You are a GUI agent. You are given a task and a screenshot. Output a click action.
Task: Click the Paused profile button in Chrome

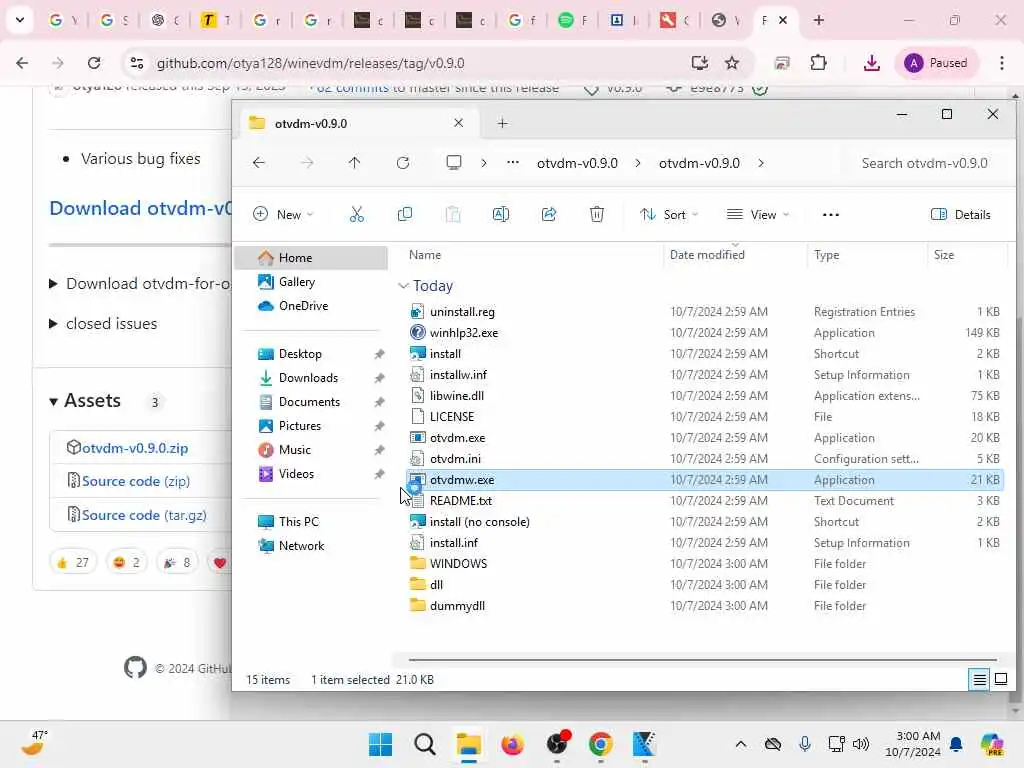pos(936,63)
